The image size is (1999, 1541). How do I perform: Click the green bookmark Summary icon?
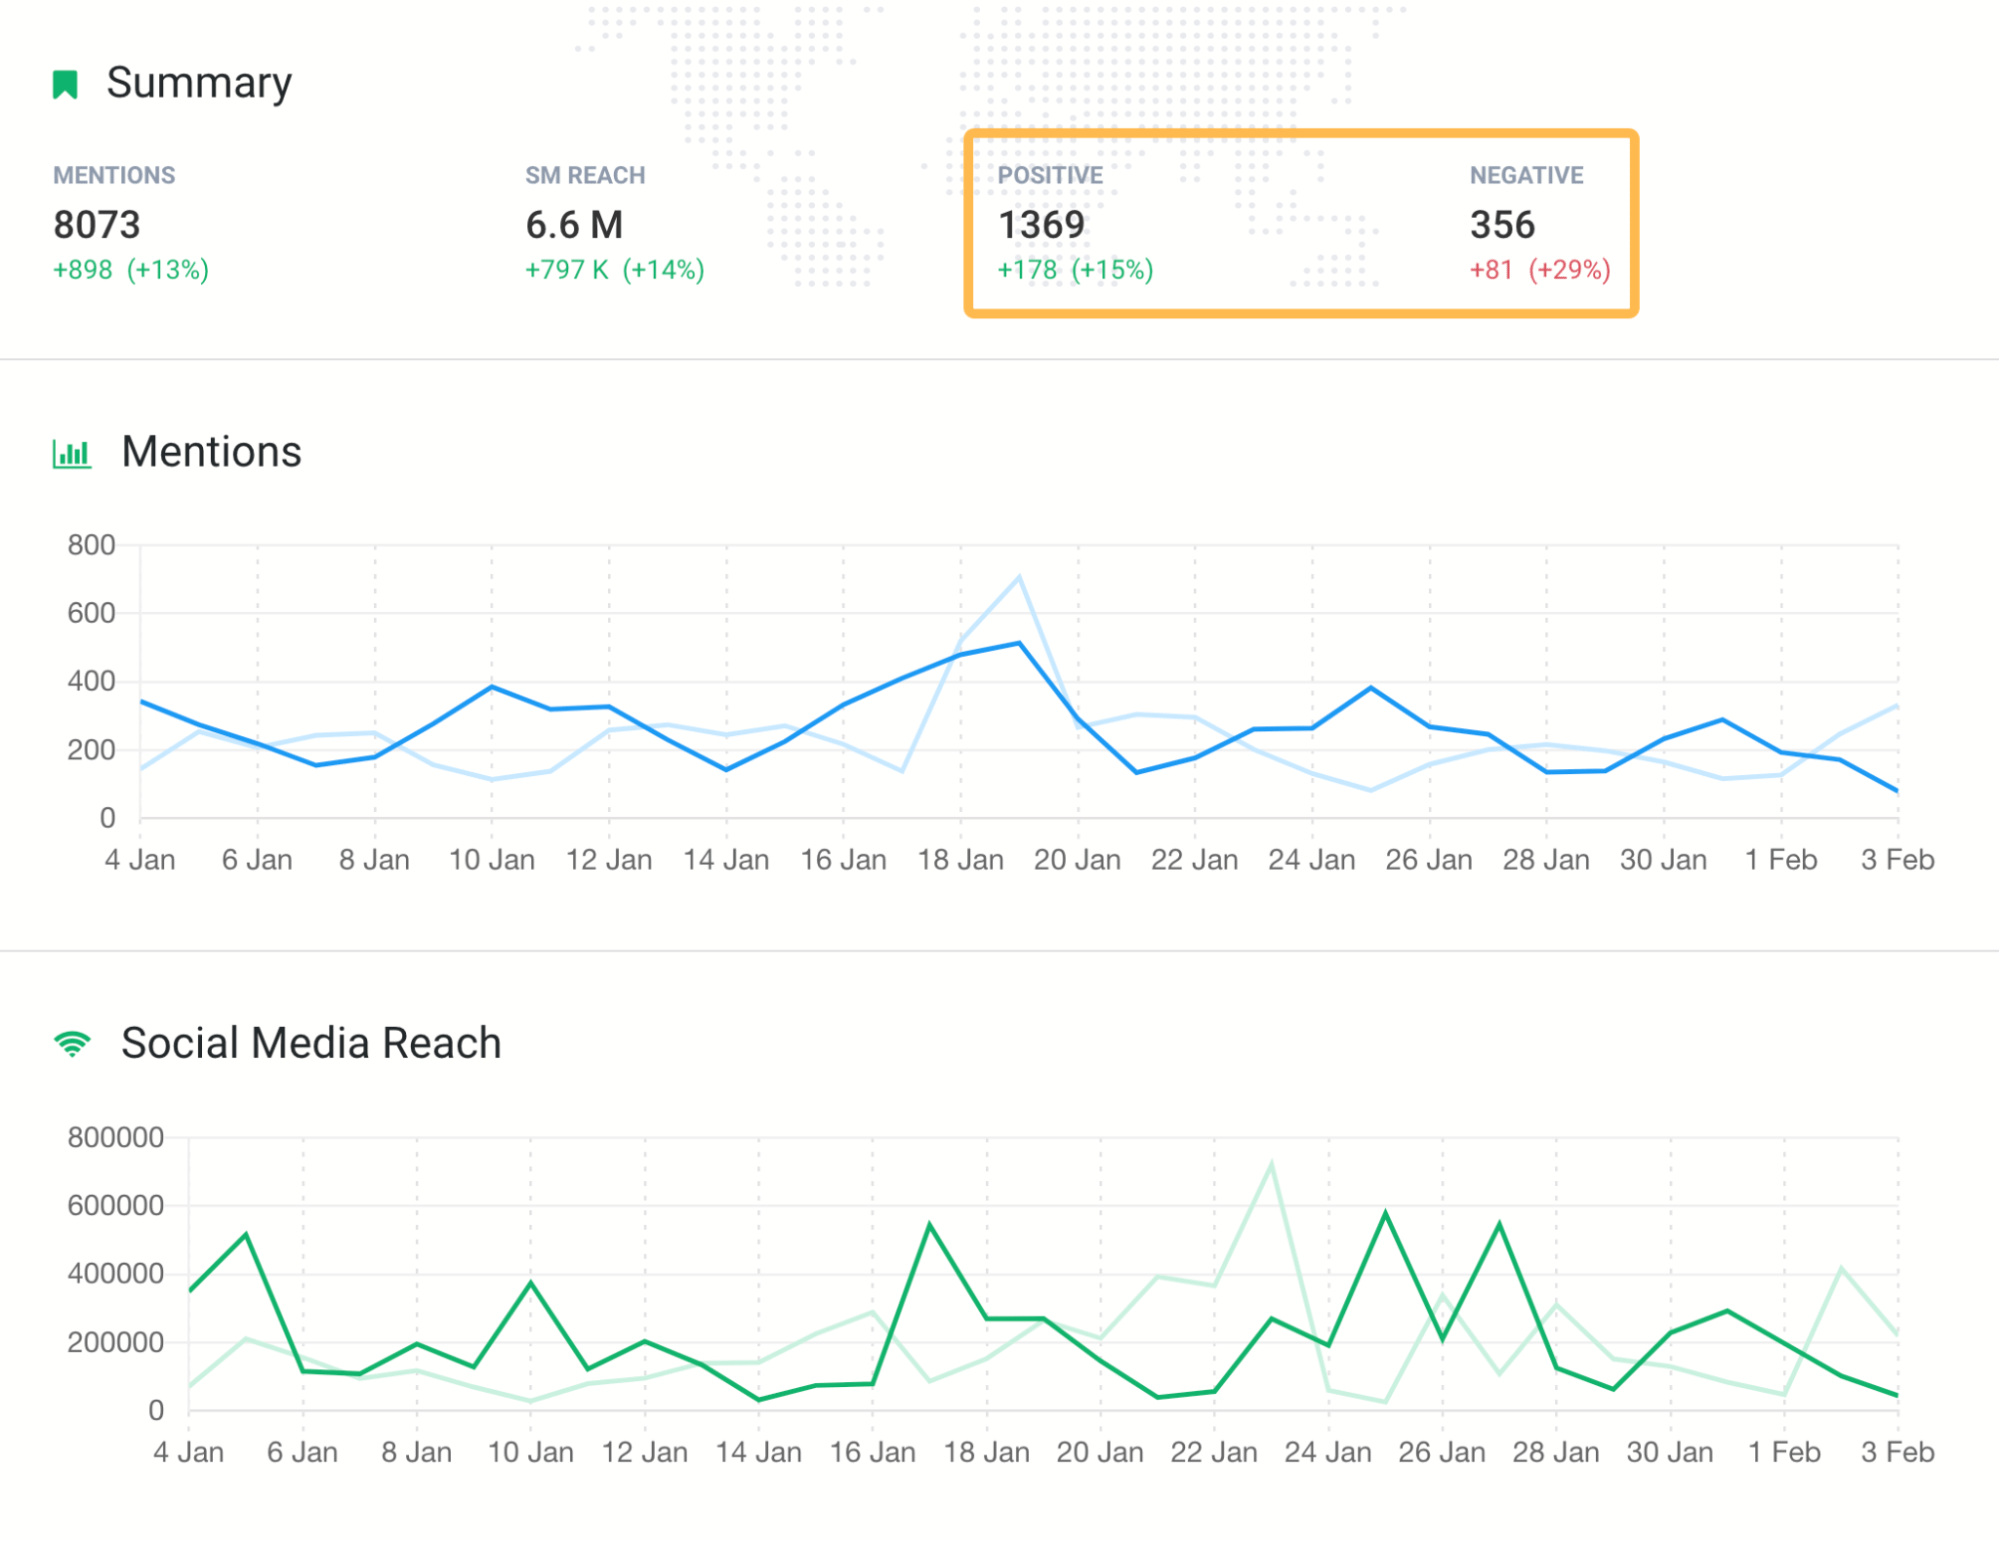pyautogui.click(x=65, y=84)
